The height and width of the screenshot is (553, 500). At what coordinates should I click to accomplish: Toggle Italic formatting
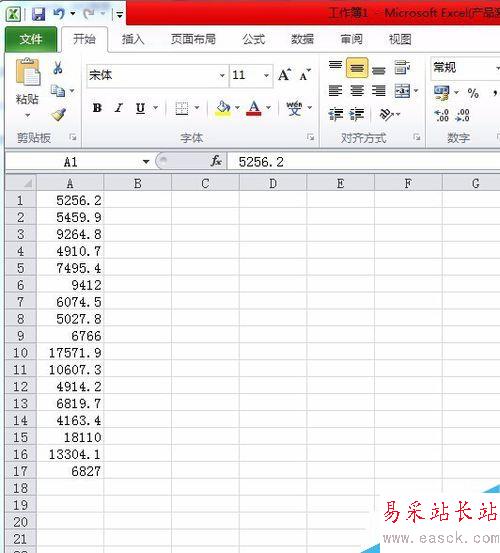coord(119,108)
